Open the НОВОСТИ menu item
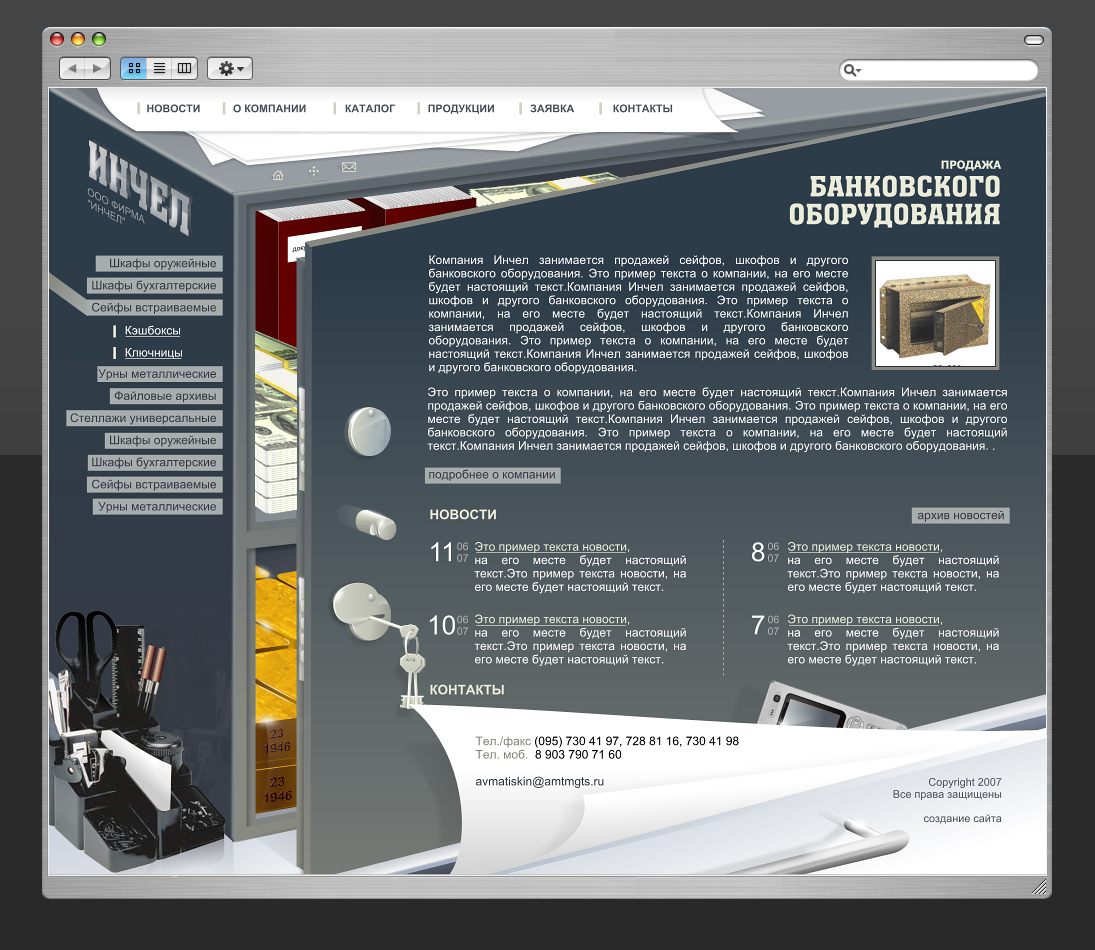The height and width of the screenshot is (950, 1095). [x=173, y=108]
